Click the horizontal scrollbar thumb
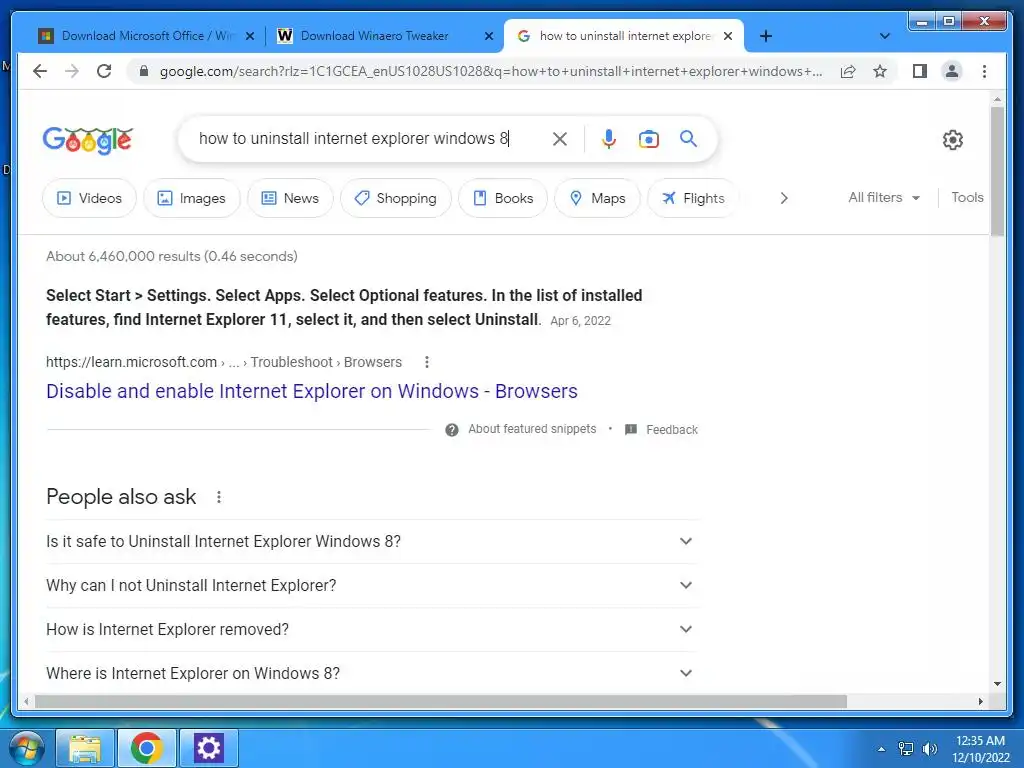The height and width of the screenshot is (768, 1024). coord(441,701)
